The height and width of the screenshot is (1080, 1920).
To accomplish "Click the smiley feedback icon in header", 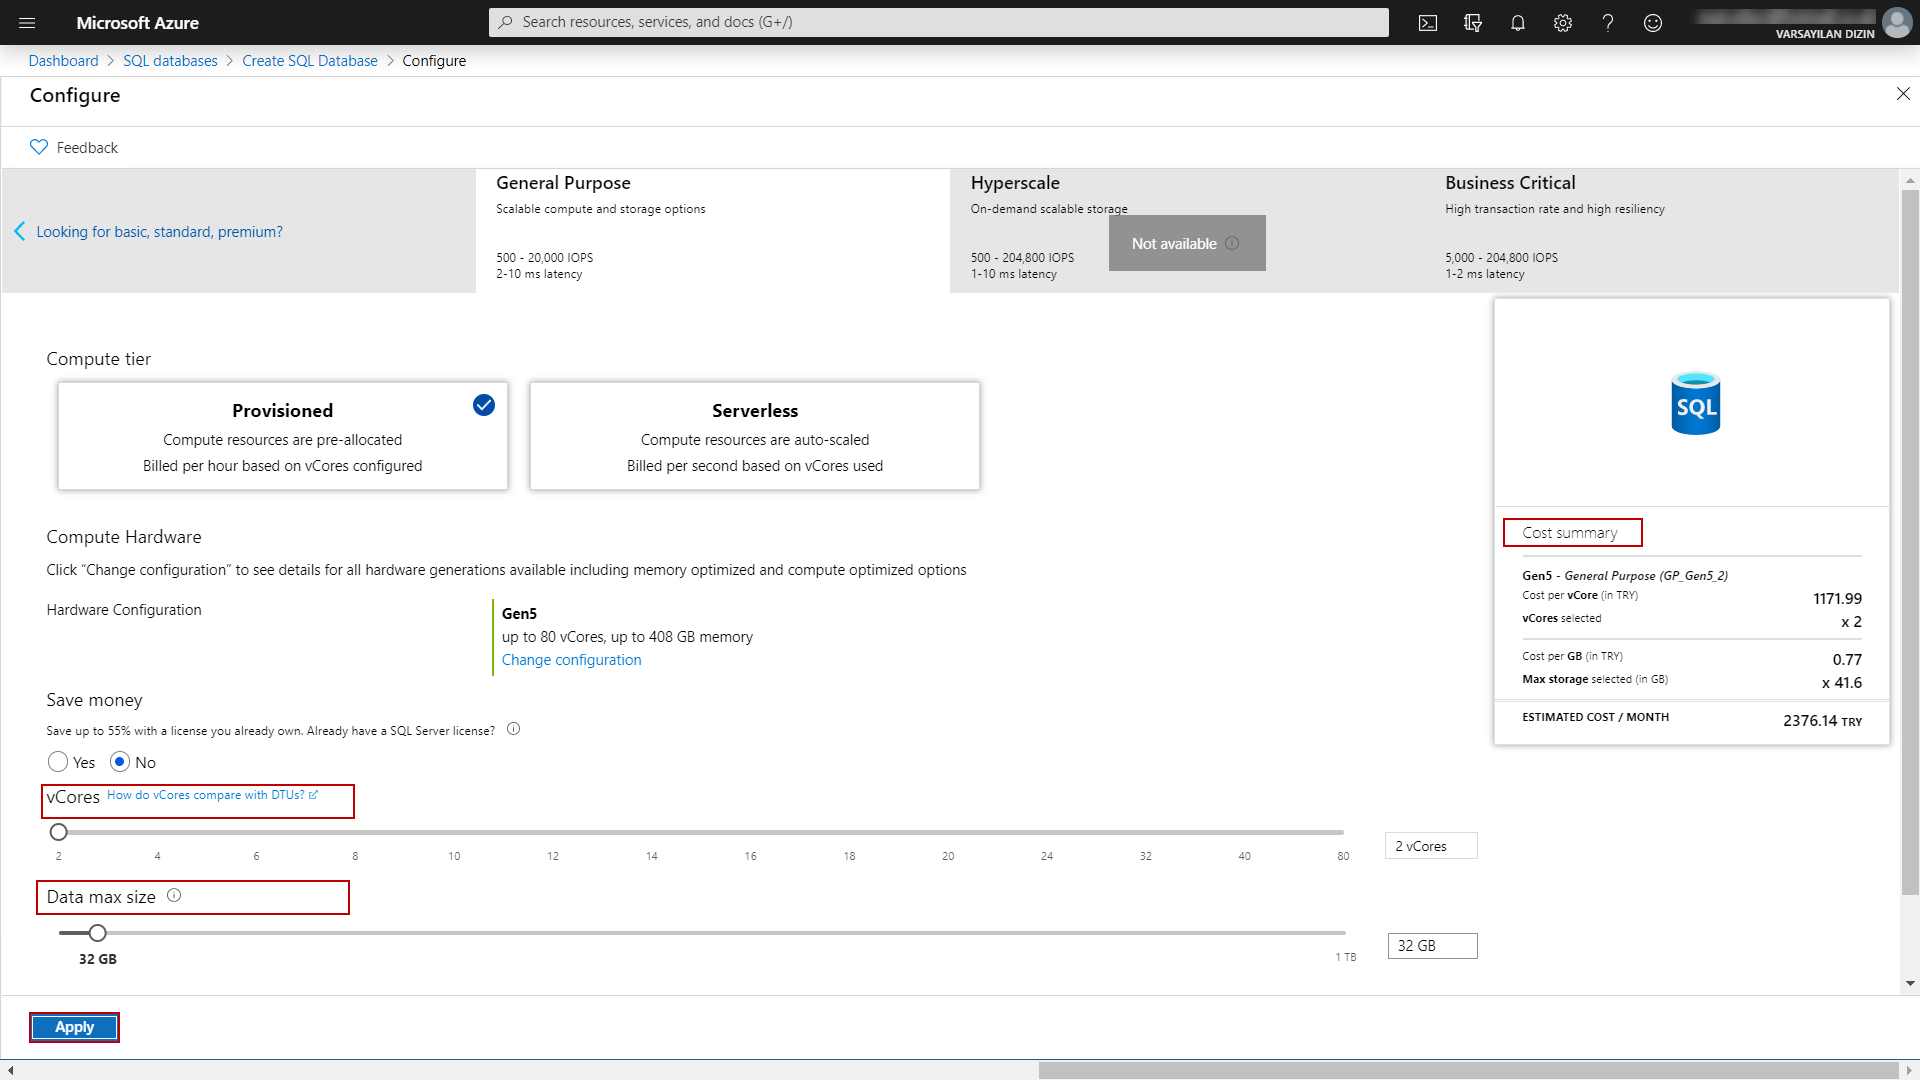I will (x=1653, y=23).
